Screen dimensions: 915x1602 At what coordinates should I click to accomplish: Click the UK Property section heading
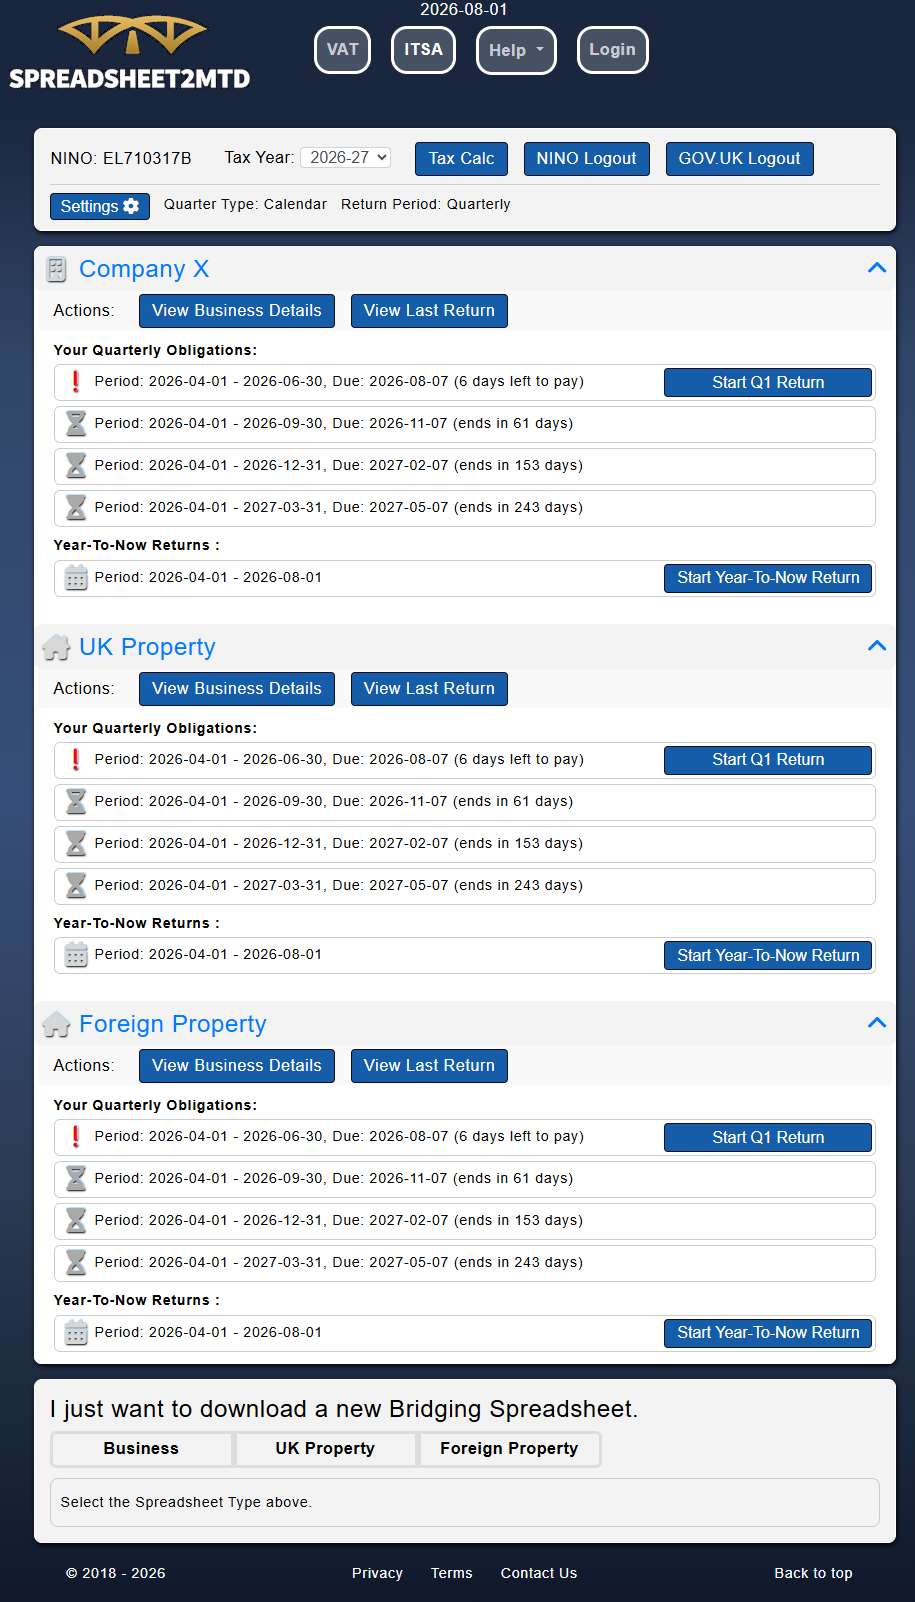click(147, 647)
